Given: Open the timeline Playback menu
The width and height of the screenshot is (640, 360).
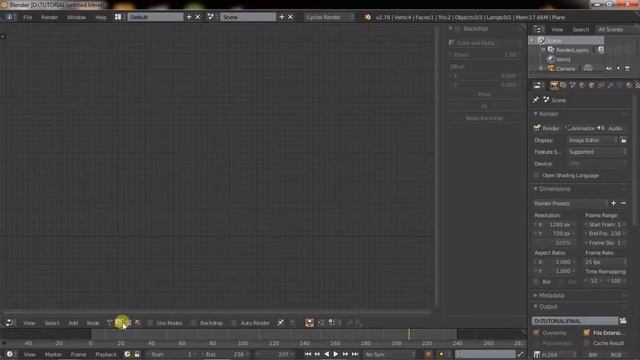Looking at the screenshot, I should [x=106, y=354].
